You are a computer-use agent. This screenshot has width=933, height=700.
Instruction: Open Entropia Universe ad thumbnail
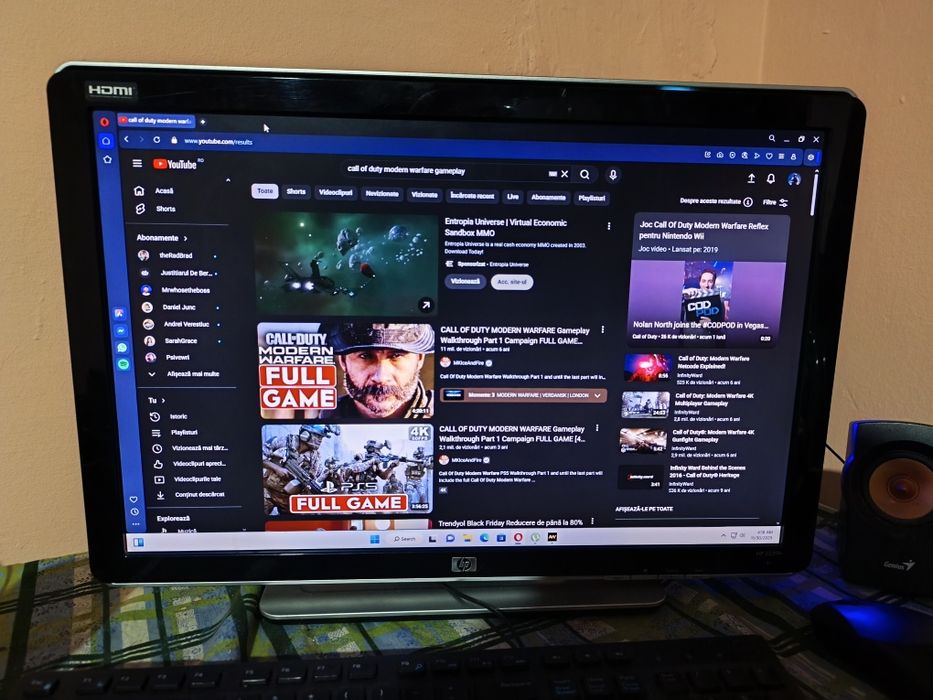(346, 262)
